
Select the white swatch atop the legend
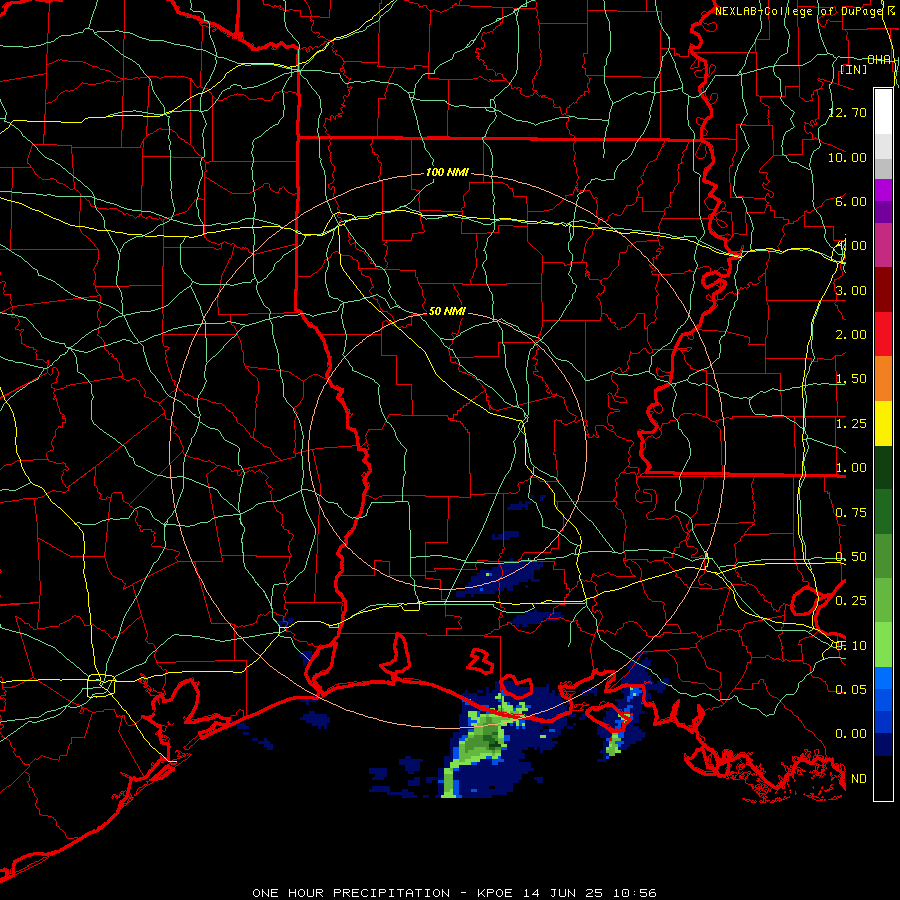[883, 112]
